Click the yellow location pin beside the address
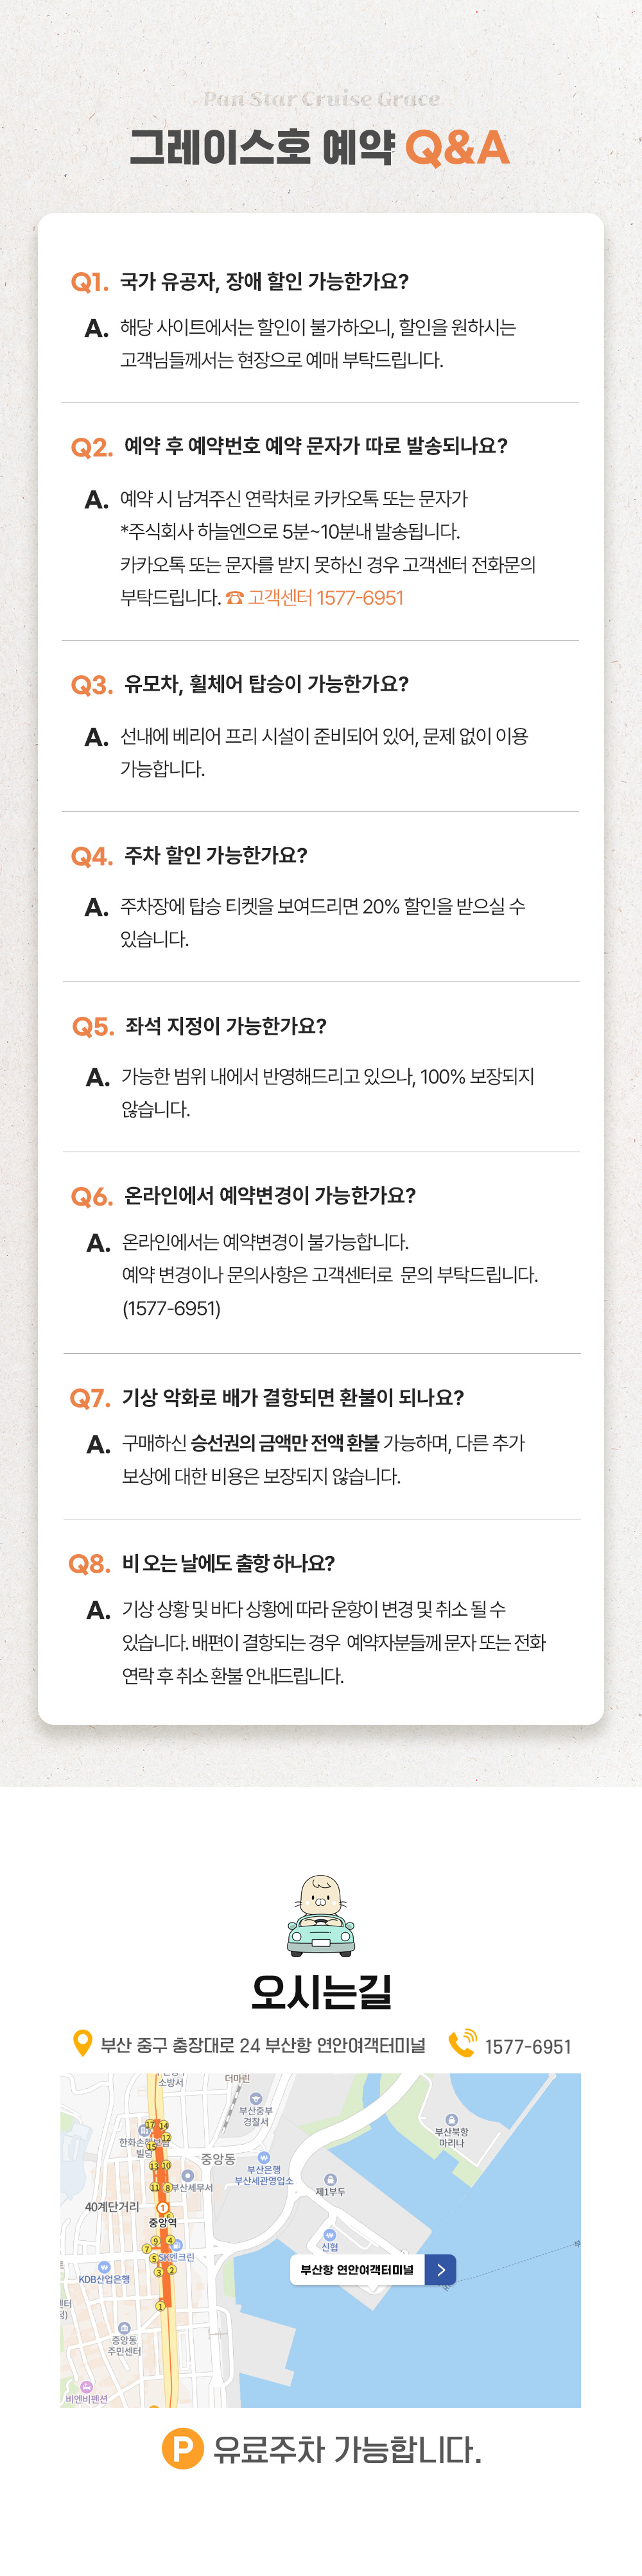The width and height of the screenshot is (642, 2576). [83, 2043]
